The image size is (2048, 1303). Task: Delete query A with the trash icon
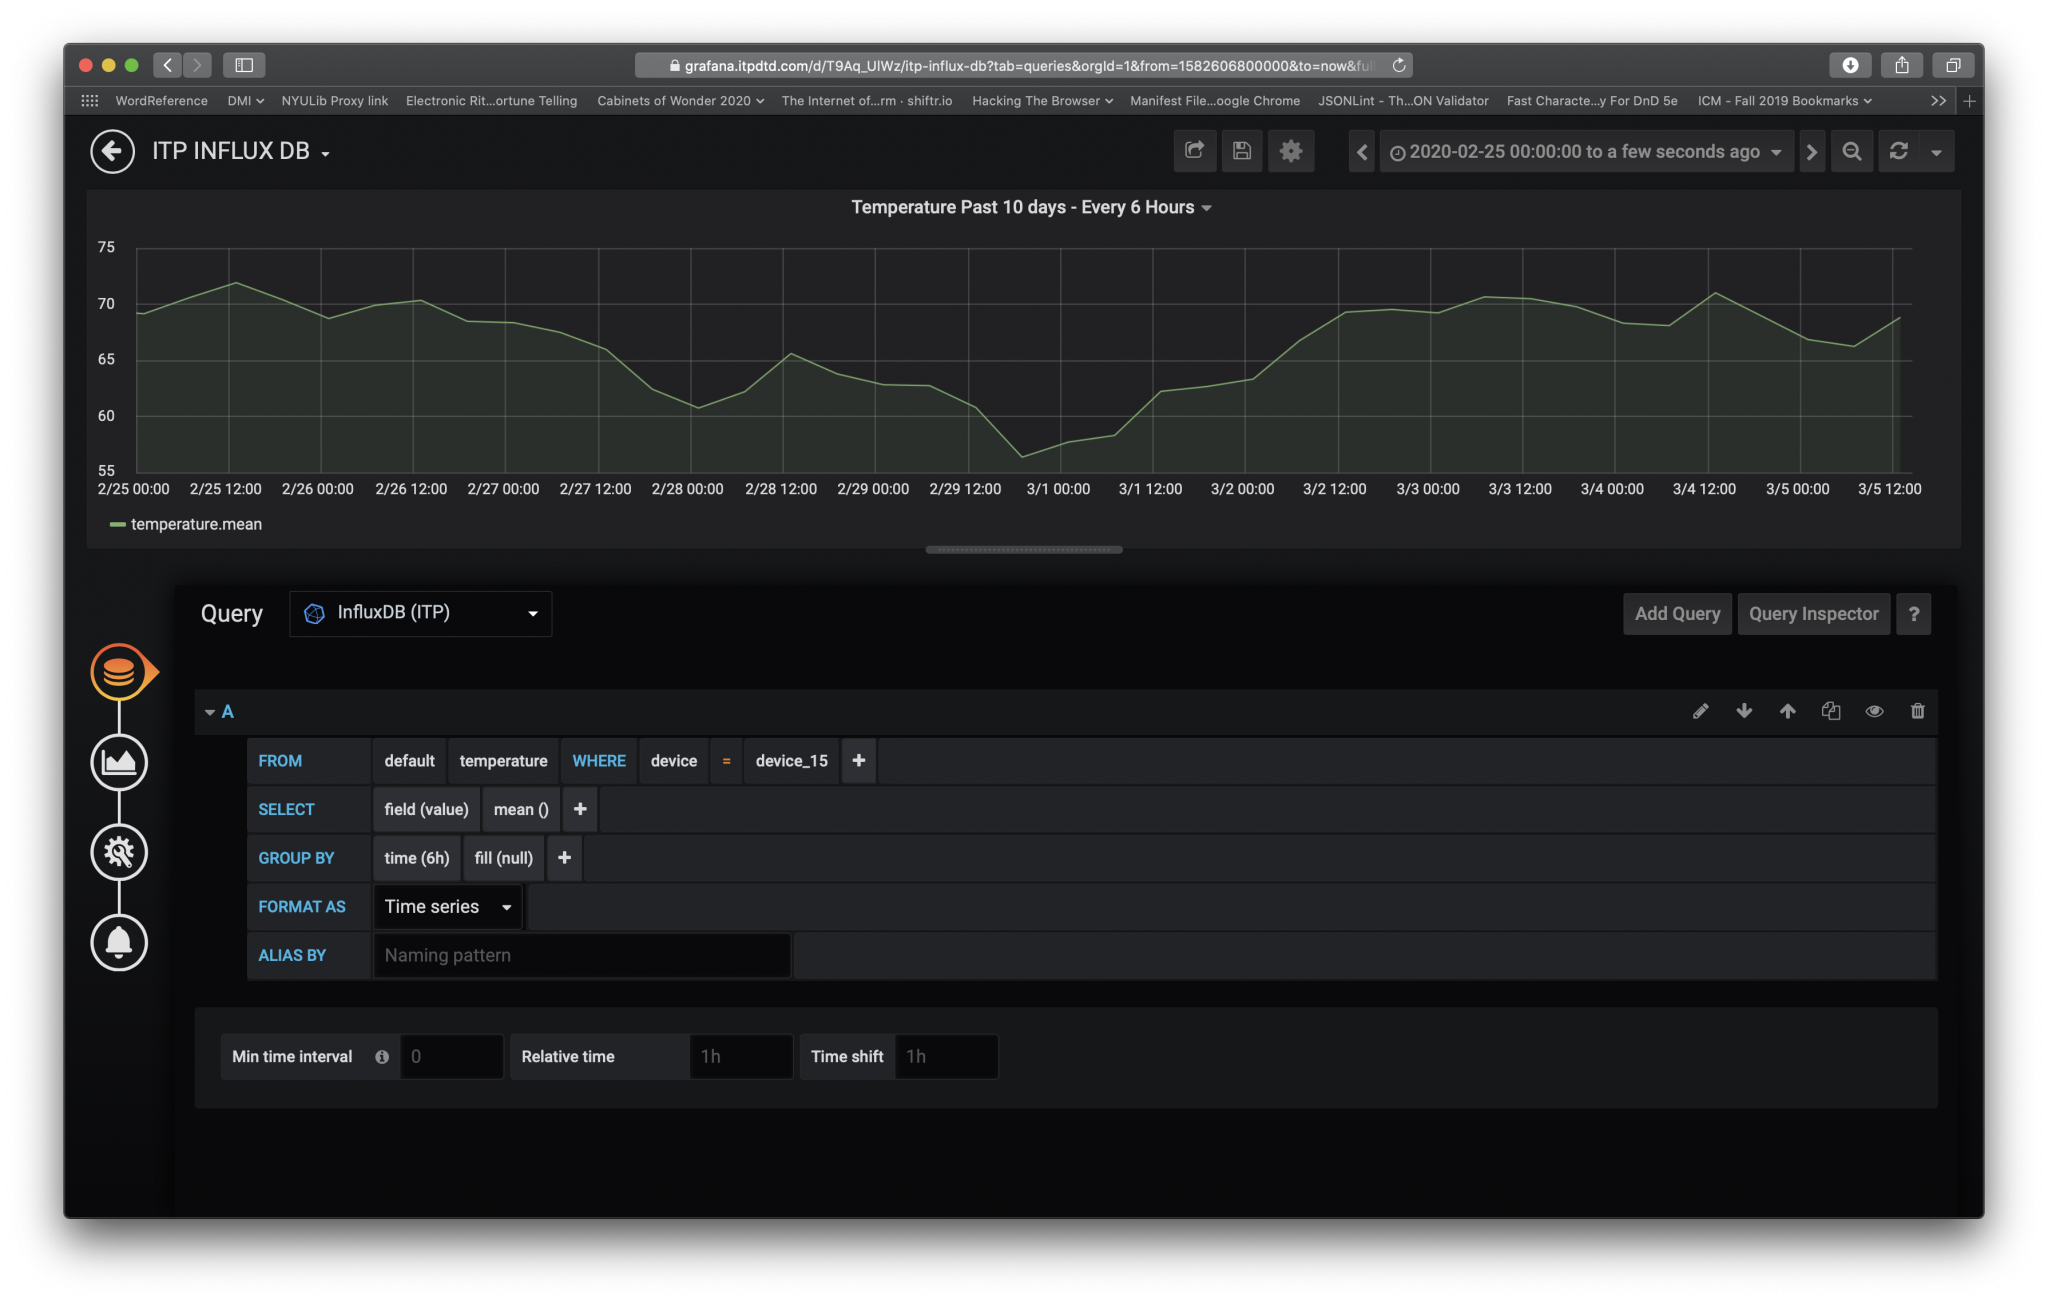coord(1917,711)
